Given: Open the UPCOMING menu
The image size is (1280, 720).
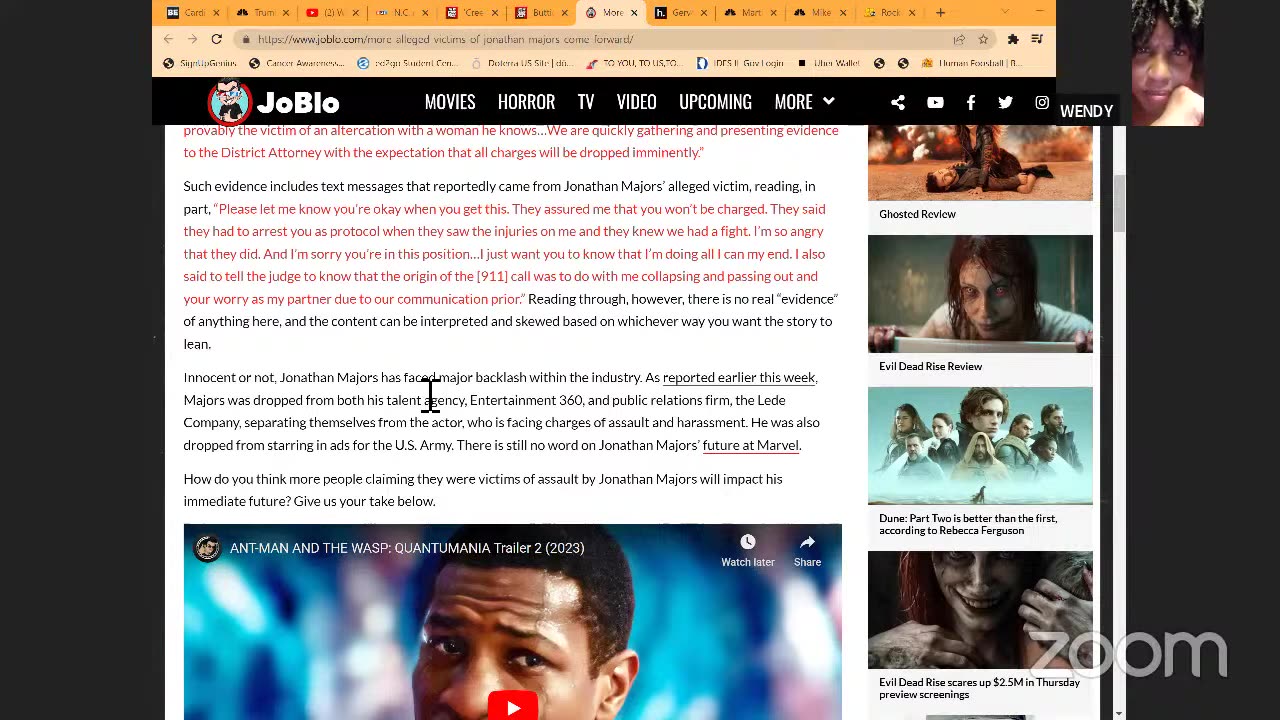Looking at the screenshot, I should [x=715, y=102].
